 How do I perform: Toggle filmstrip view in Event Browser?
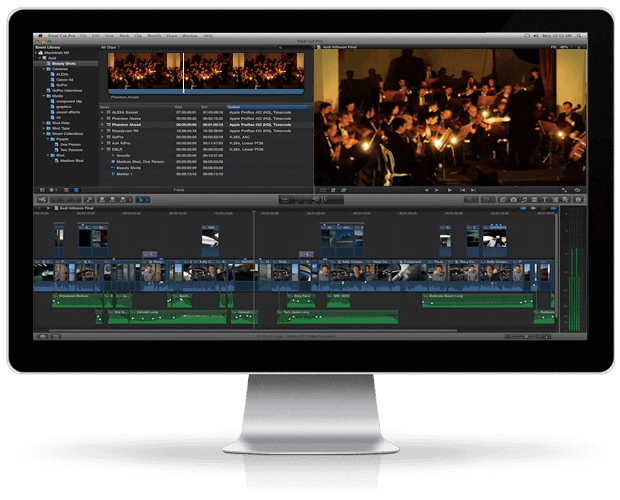tap(66, 190)
